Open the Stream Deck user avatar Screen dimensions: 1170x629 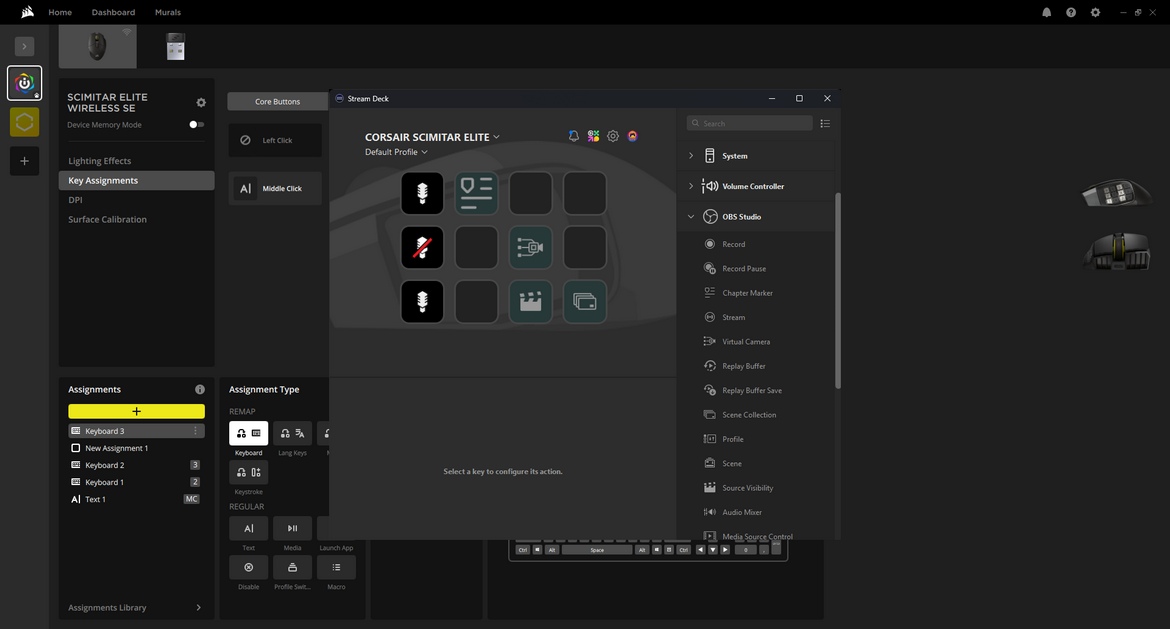coord(633,136)
